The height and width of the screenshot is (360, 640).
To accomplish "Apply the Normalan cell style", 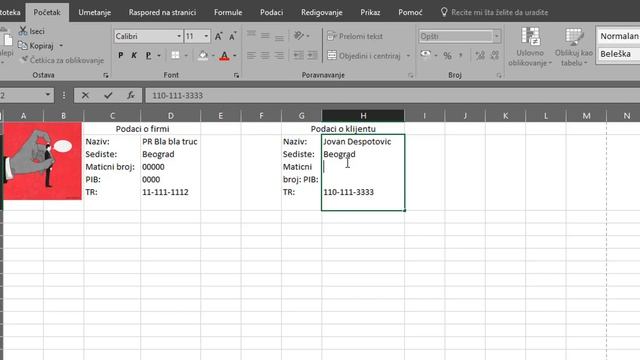I will click(x=618, y=36).
